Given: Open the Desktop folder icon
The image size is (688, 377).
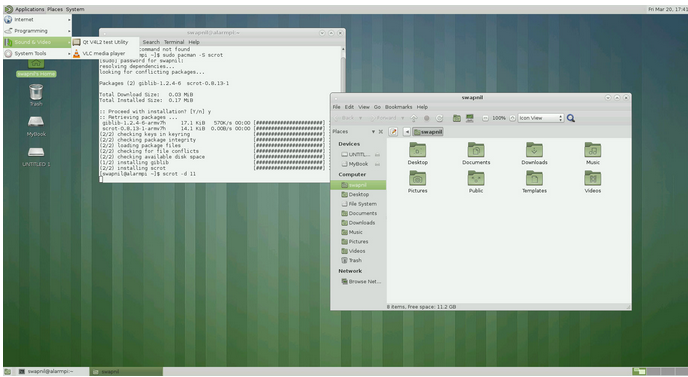Looking at the screenshot, I should 417,153.
